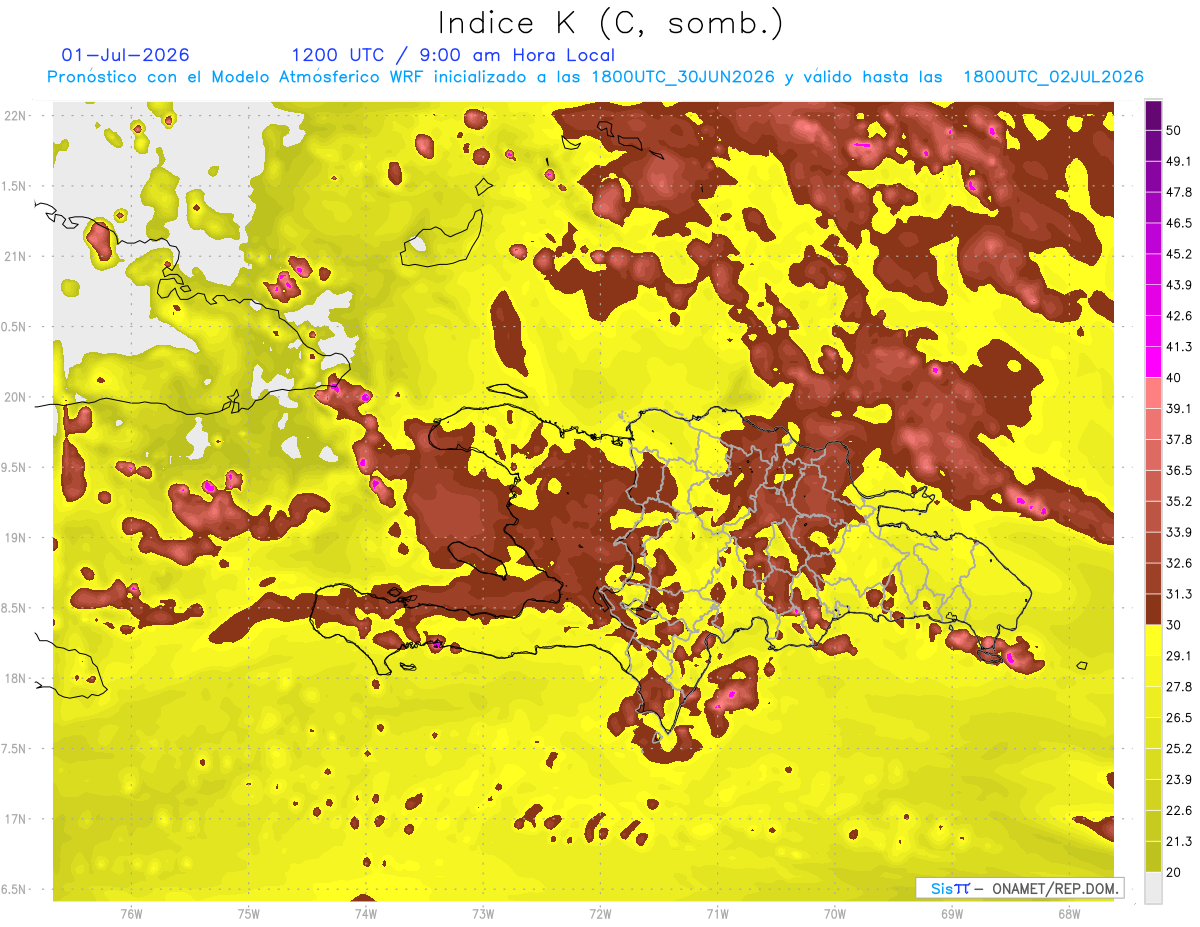Click the "Indice K (C, somb.)" title
Screen dimensions: 1200x927
[x=611, y=24]
